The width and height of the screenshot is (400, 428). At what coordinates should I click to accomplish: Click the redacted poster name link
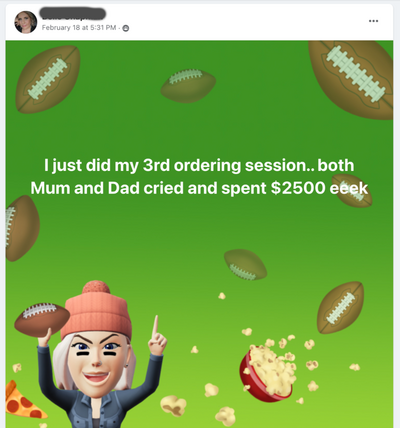coord(73,14)
